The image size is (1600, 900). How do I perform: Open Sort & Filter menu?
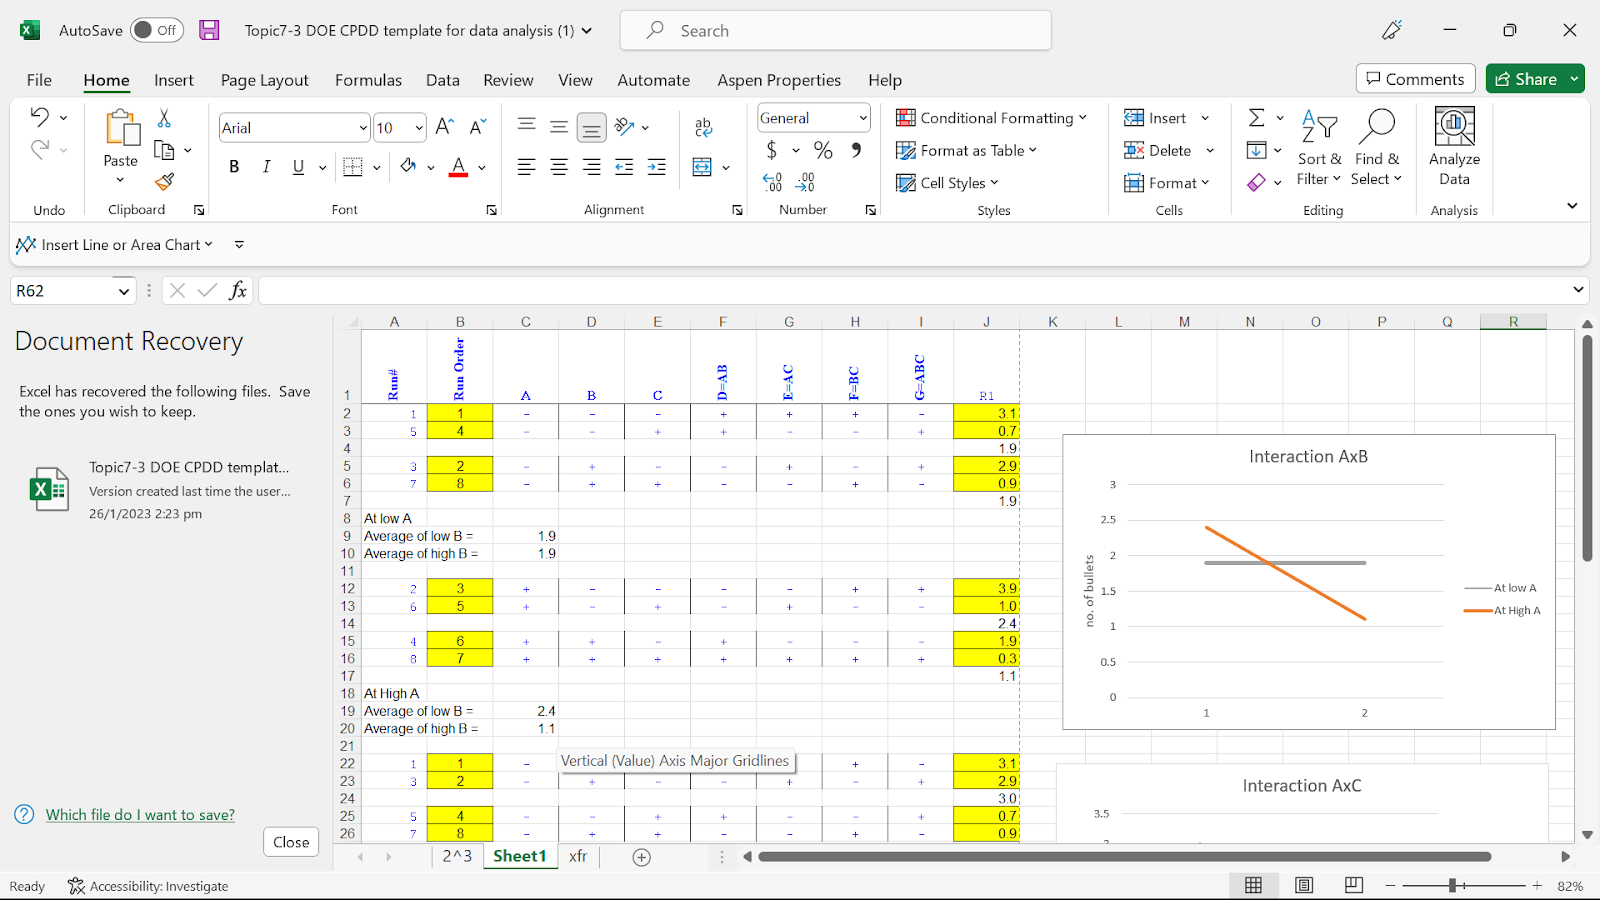(1319, 147)
